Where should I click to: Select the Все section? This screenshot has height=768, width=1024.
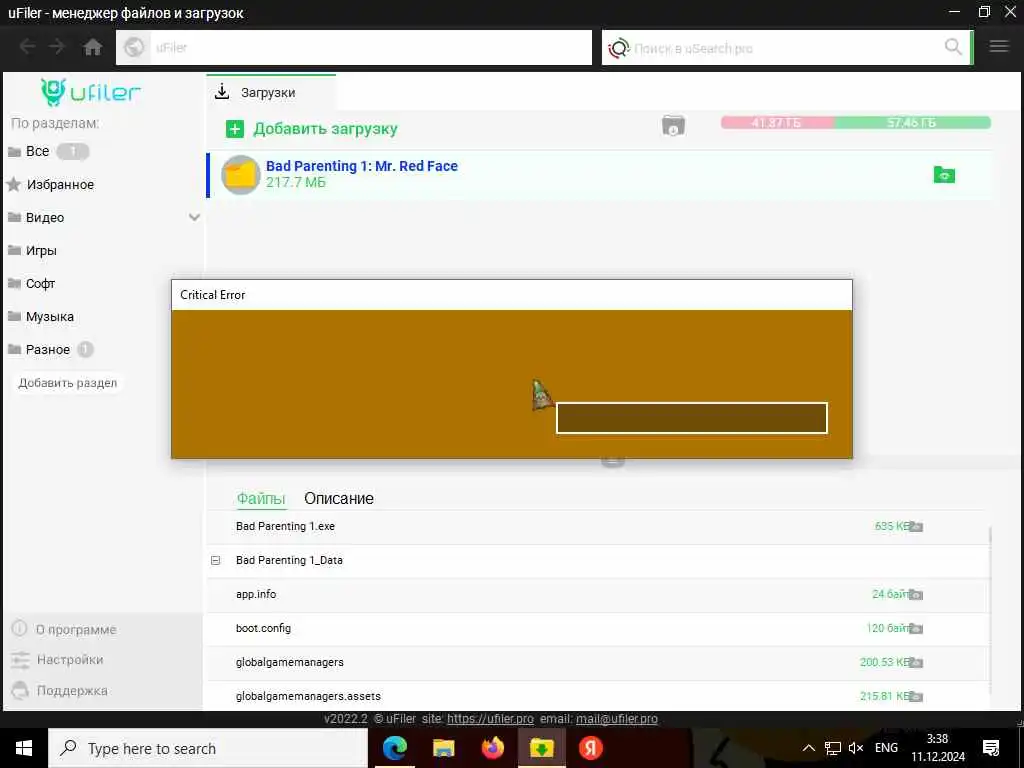click(x=37, y=152)
